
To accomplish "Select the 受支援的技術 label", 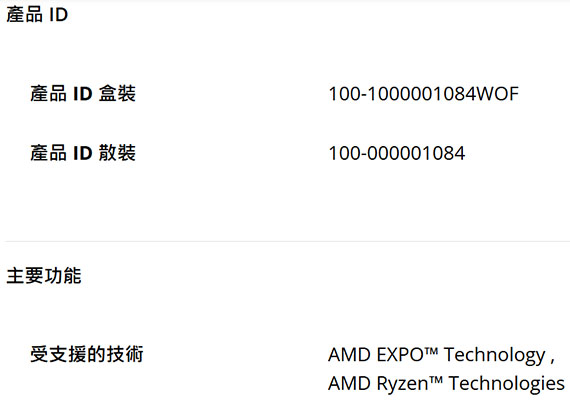I will (x=87, y=354).
